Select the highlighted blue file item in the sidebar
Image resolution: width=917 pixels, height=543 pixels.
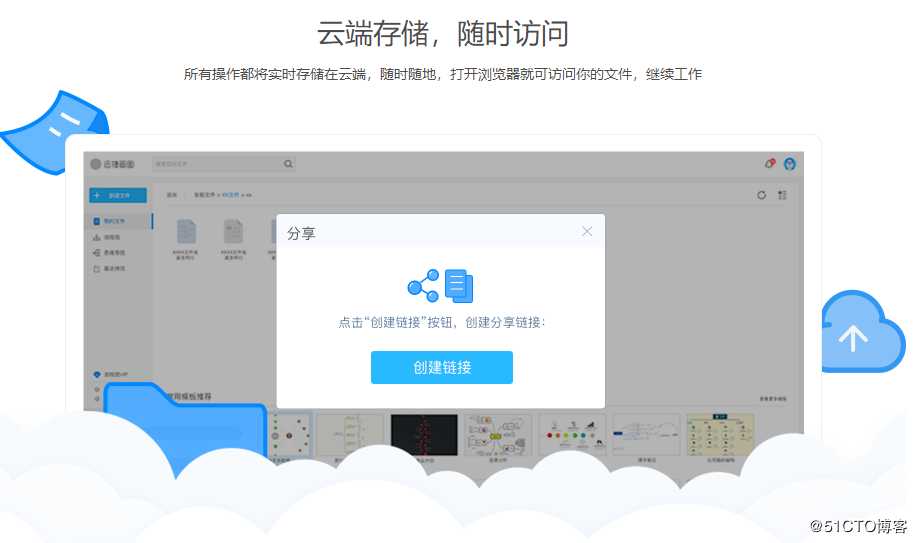point(117,221)
